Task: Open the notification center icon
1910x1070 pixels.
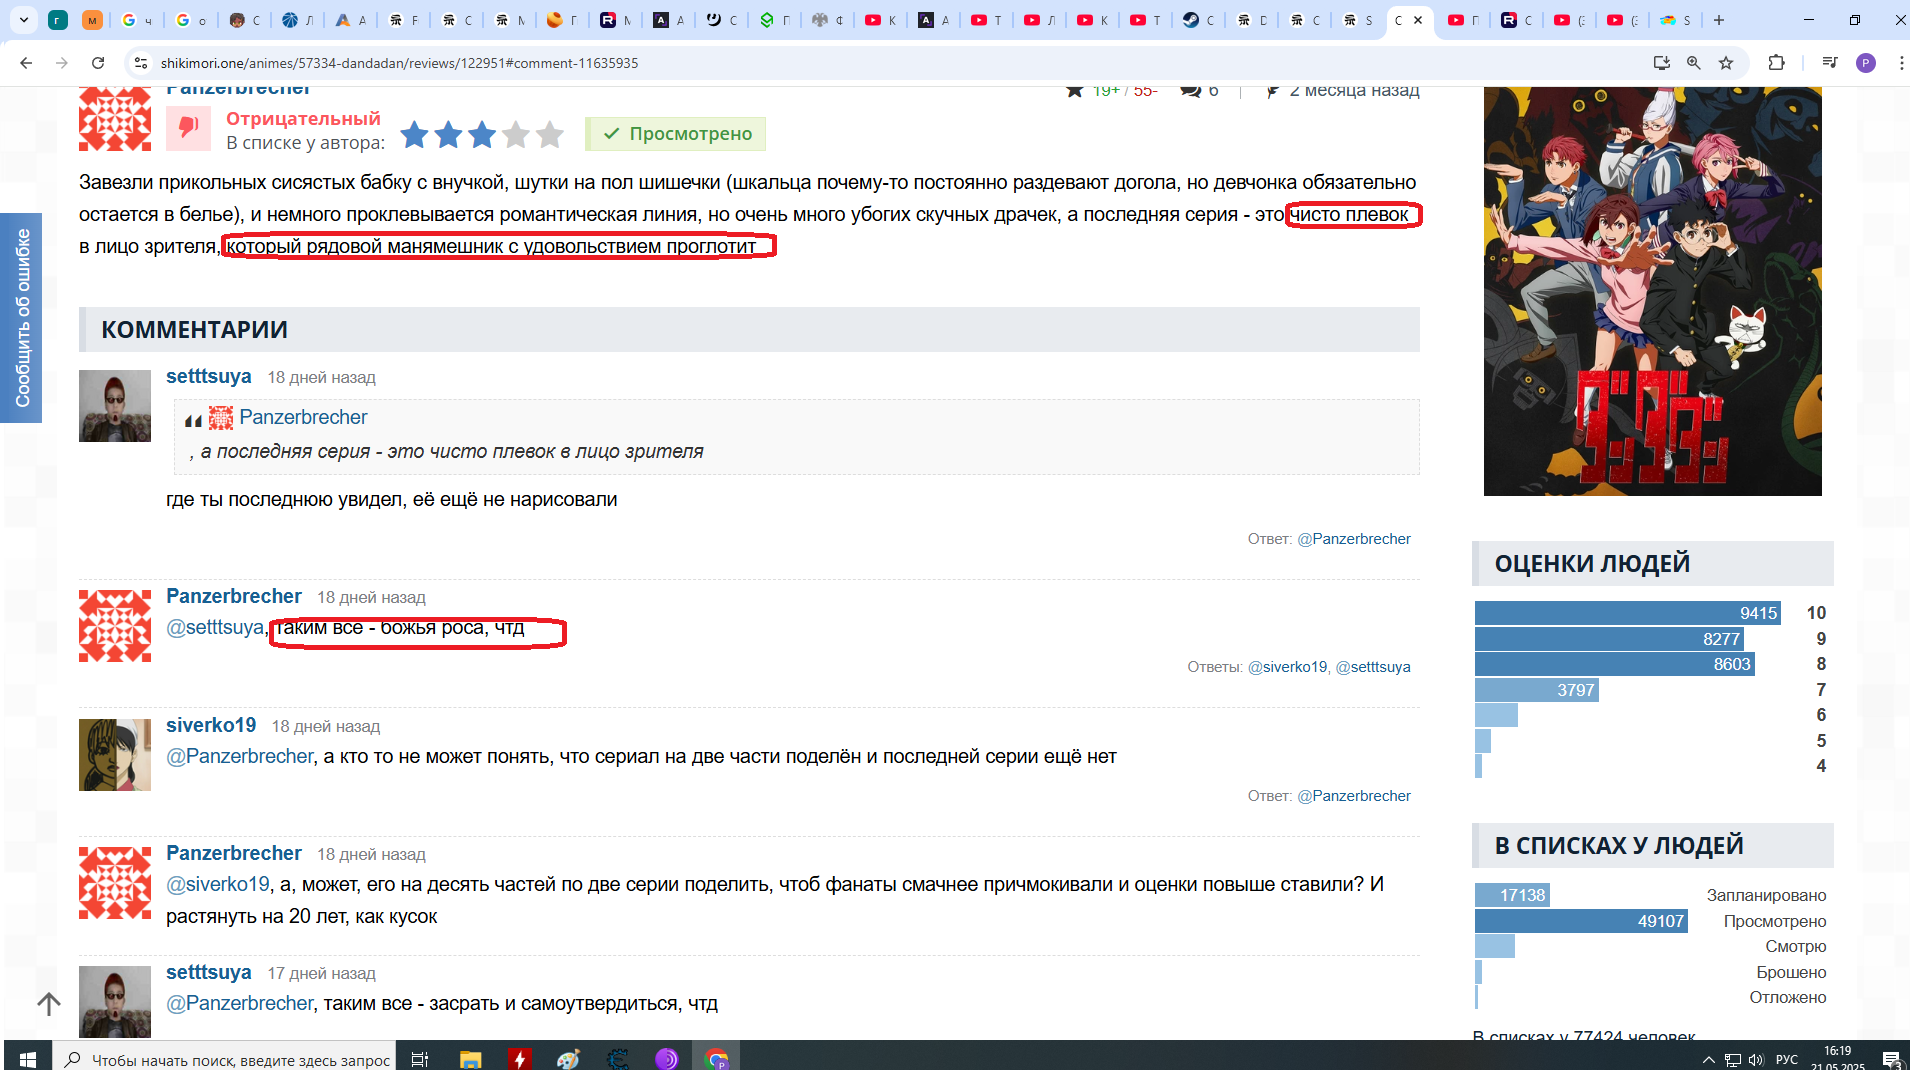Action: click(1892, 1060)
